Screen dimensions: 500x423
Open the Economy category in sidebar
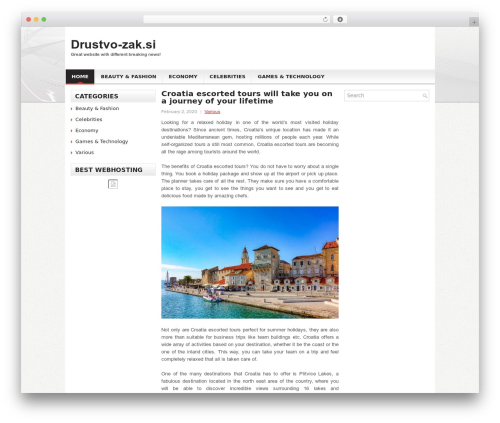click(x=87, y=130)
